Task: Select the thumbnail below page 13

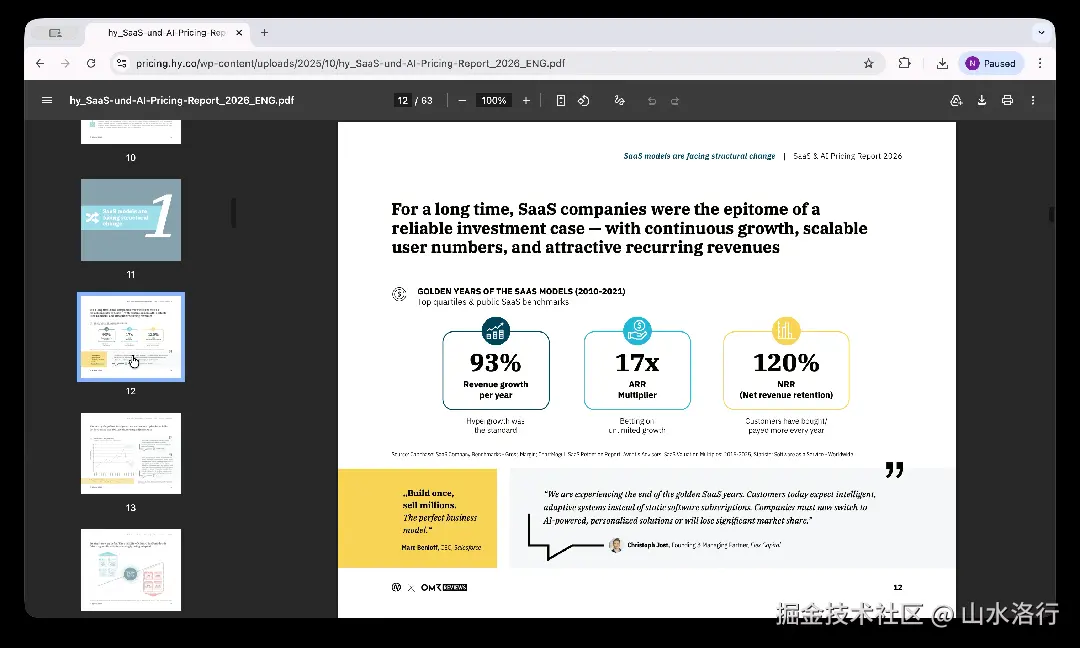Action: (131, 569)
